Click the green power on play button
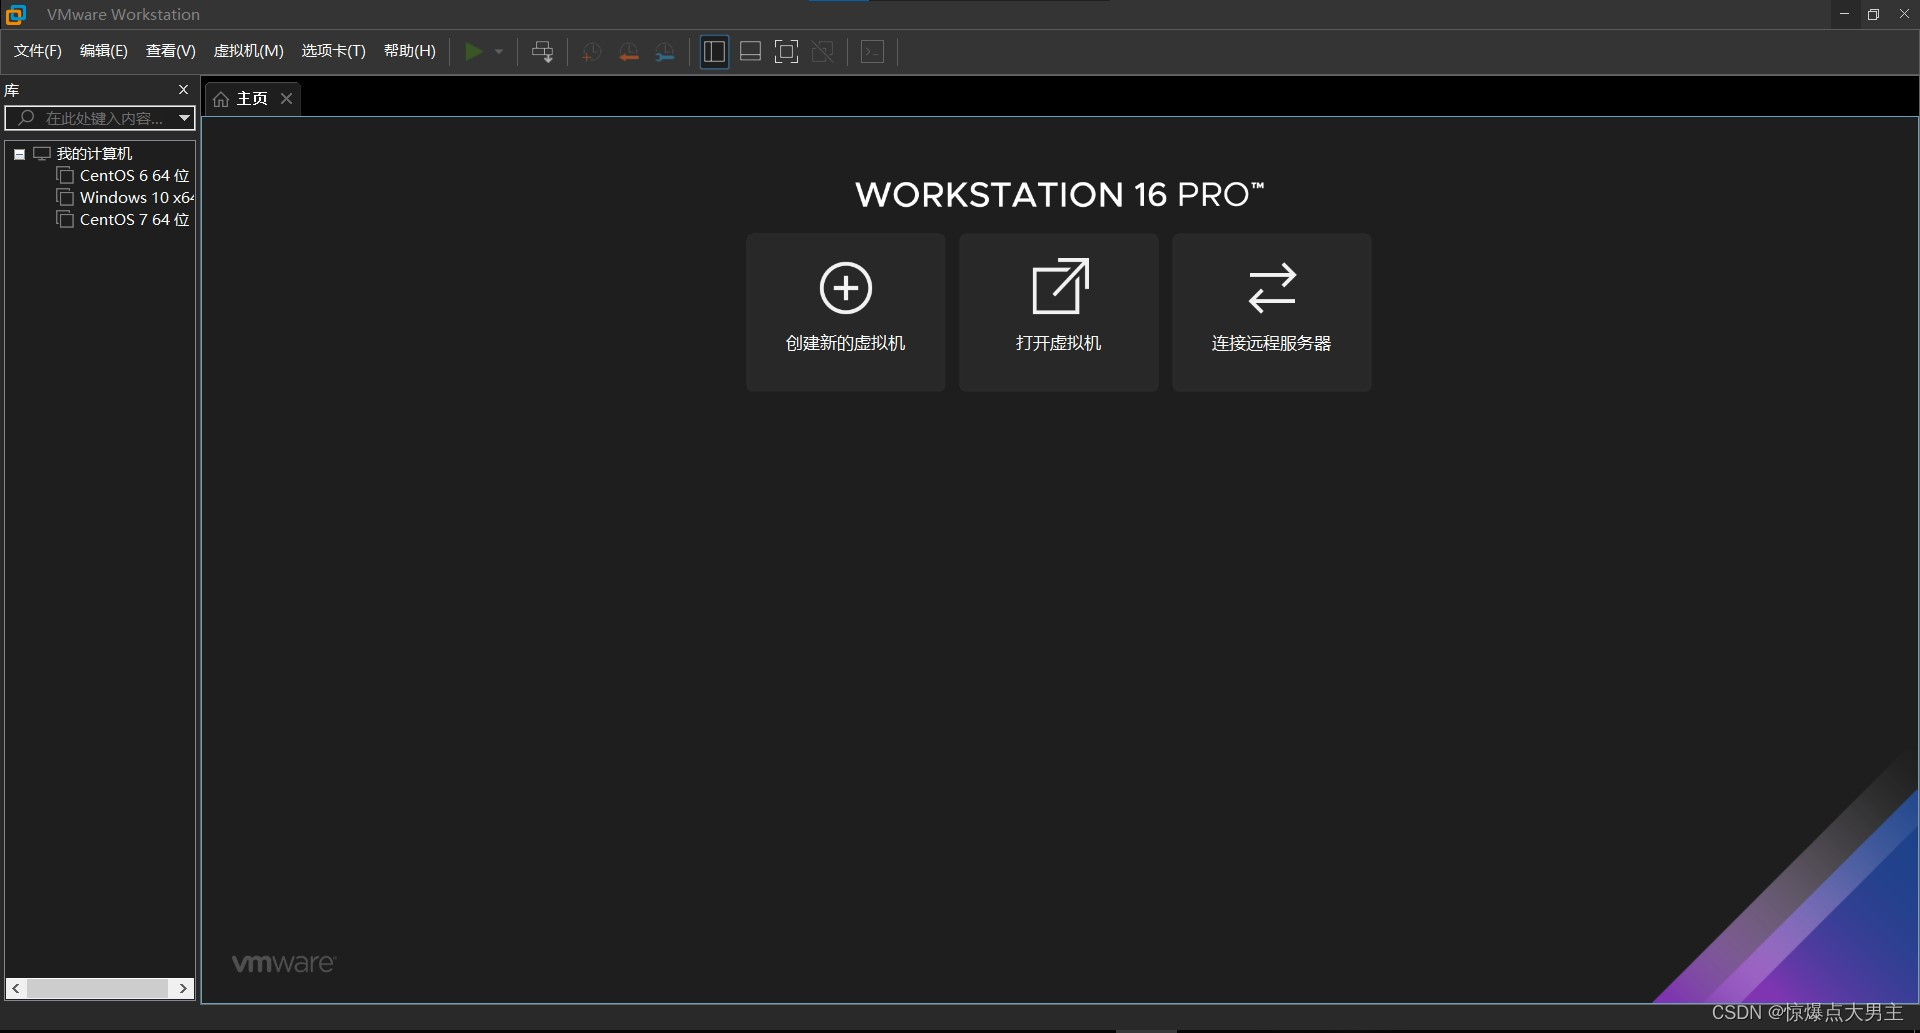 pyautogui.click(x=474, y=52)
